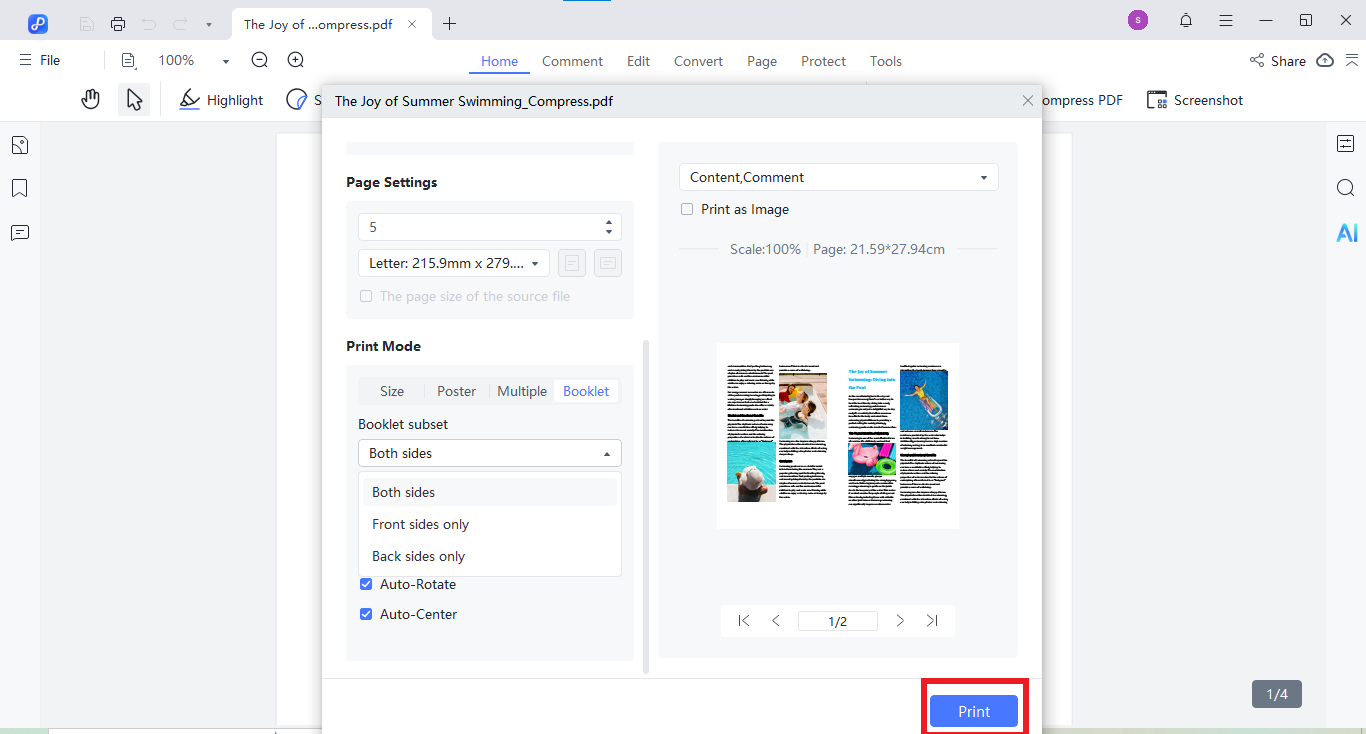The height and width of the screenshot is (734, 1366).
Task: Select the arrow Select tool
Action: 134,99
